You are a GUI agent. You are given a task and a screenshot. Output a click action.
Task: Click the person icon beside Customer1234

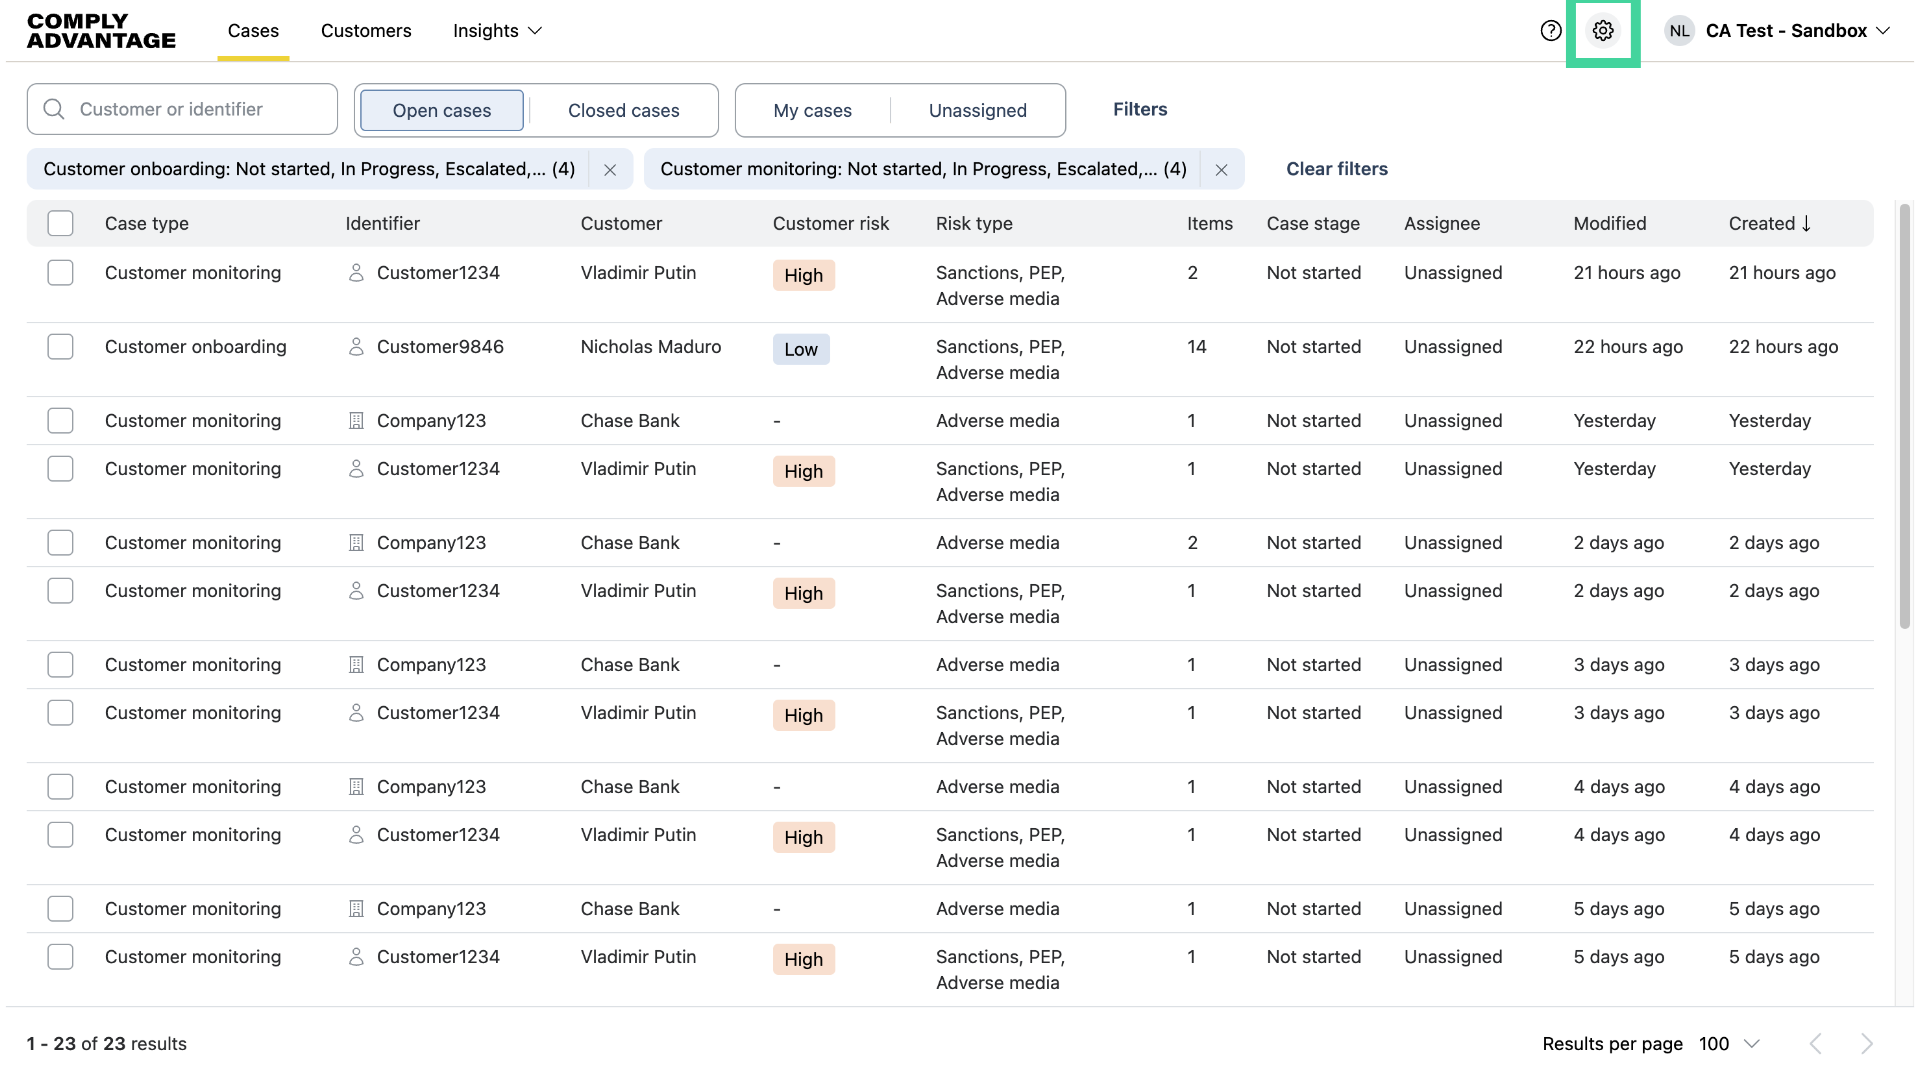click(x=356, y=272)
